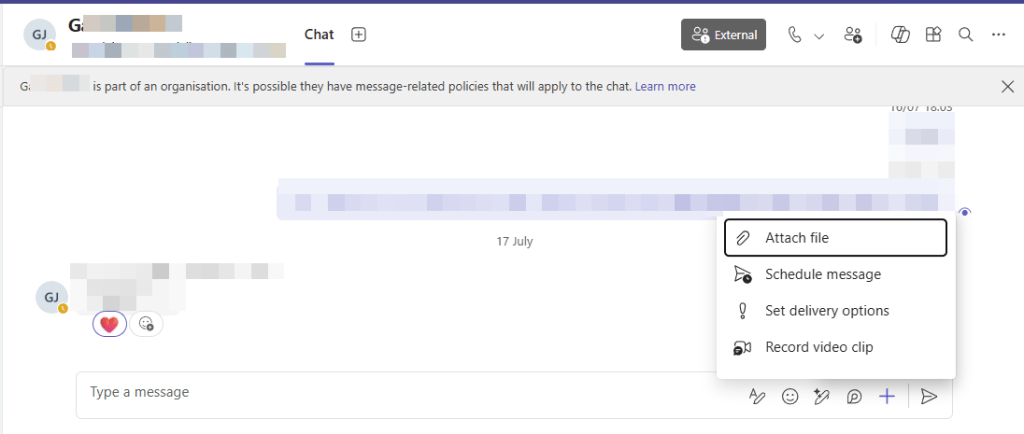Switch to the Chat tab
1024x434 pixels.
pyautogui.click(x=319, y=35)
